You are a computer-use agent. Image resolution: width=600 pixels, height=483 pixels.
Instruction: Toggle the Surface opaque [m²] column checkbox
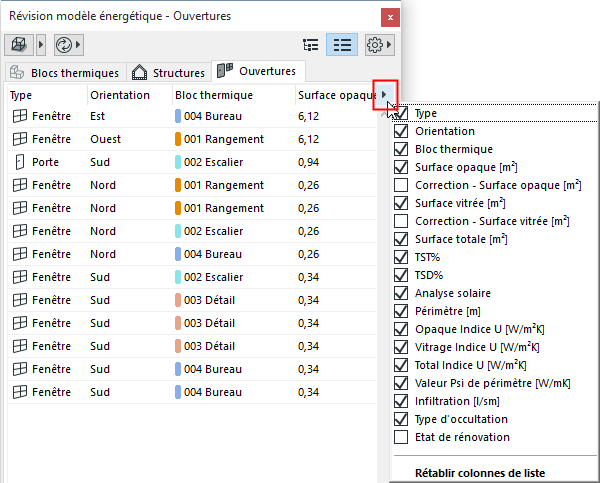pyautogui.click(x=401, y=167)
